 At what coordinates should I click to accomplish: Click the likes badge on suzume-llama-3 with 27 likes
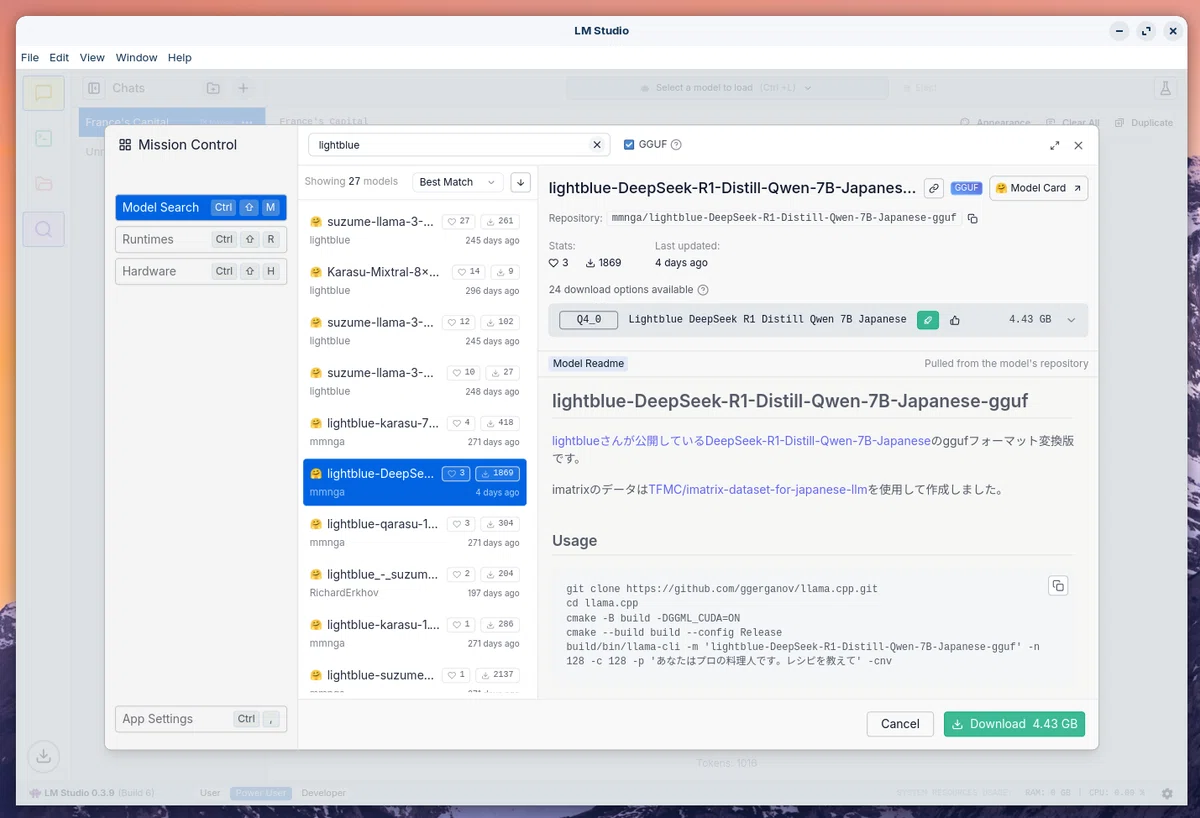pos(459,221)
